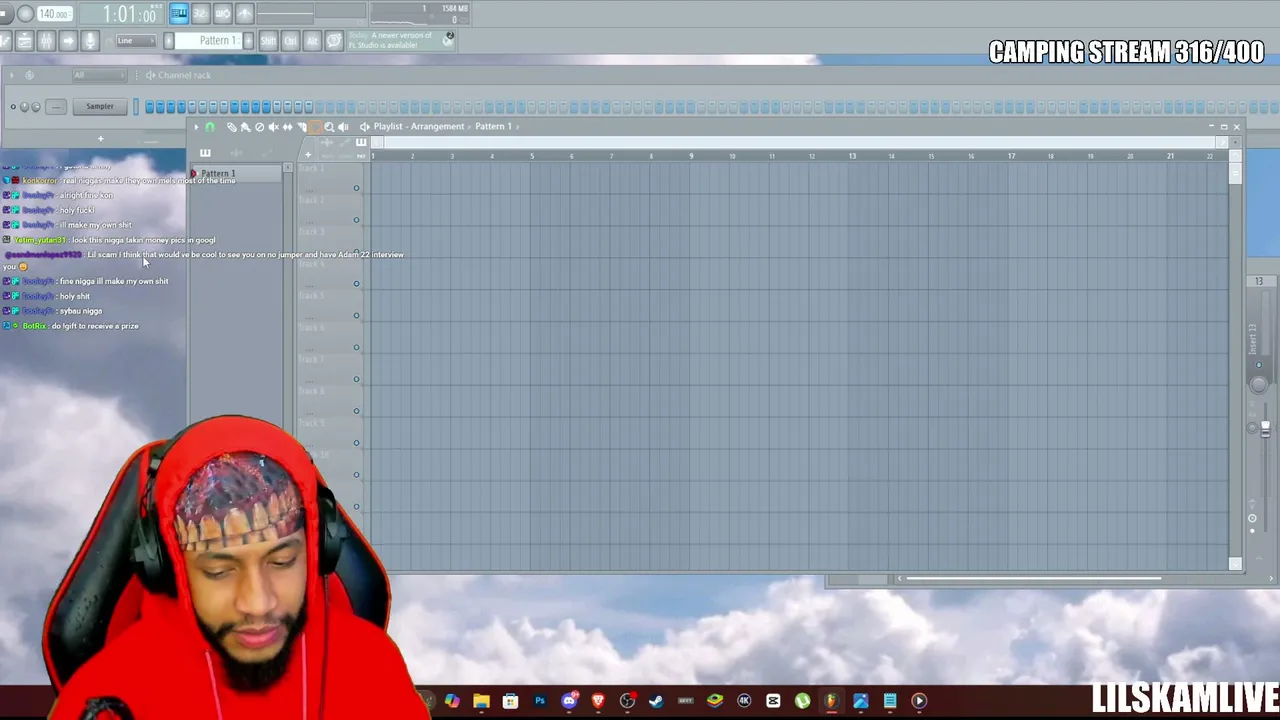Toggle the Alt modifier button
This screenshot has width=1280, height=720.
(x=312, y=40)
